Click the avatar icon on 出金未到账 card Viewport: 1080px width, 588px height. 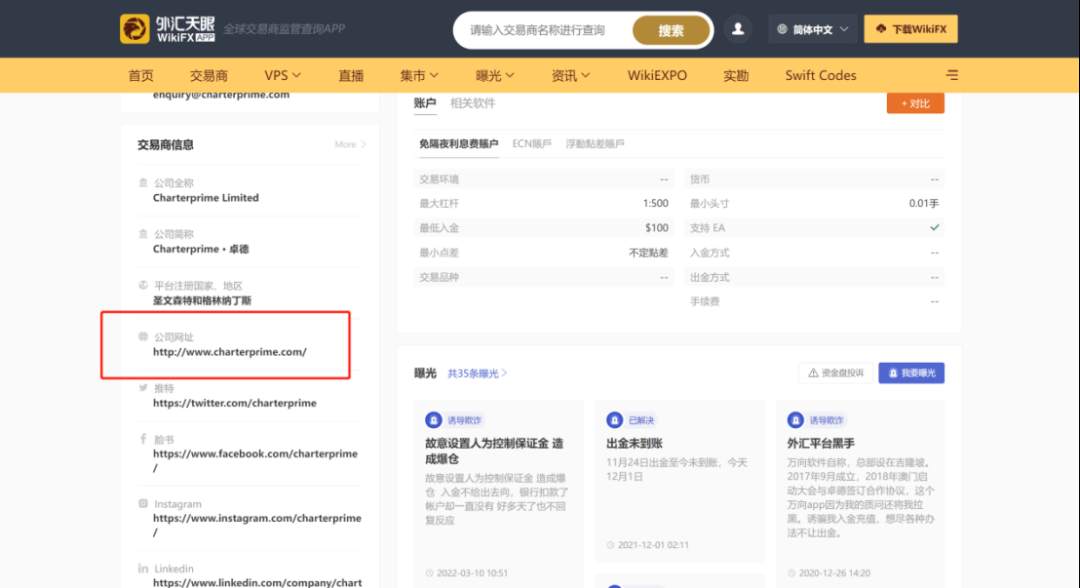614,419
